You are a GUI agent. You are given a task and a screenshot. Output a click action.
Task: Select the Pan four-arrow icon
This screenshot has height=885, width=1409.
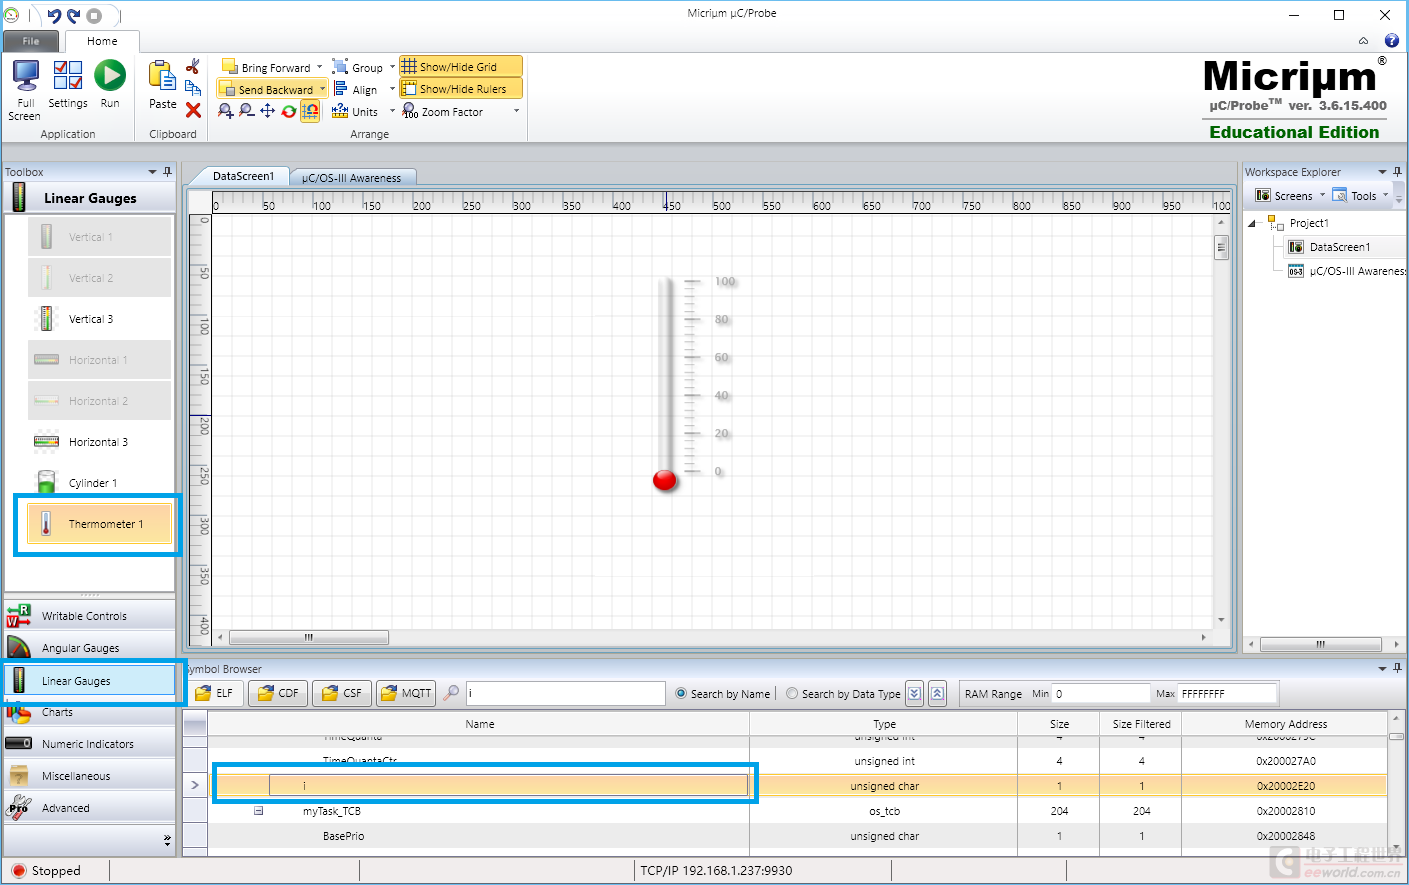click(267, 111)
